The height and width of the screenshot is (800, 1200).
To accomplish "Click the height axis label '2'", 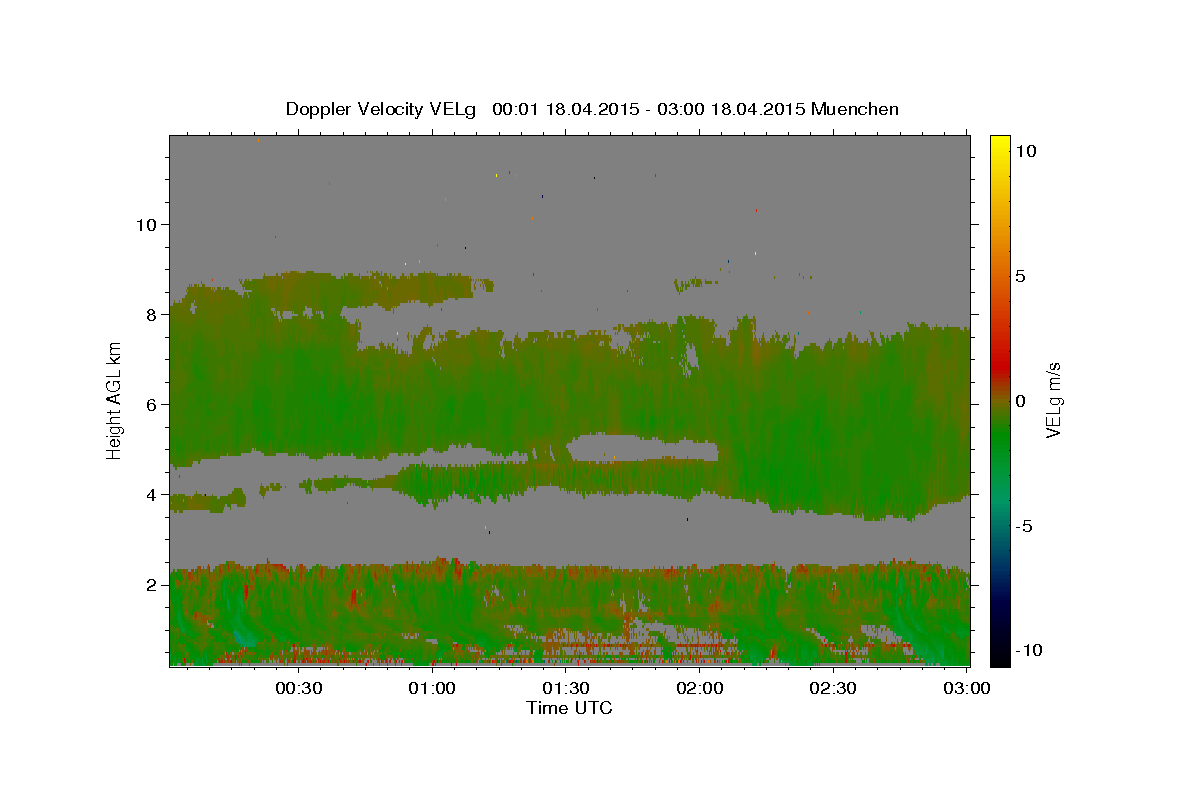I will pyautogui.click(x=150, y=584).
